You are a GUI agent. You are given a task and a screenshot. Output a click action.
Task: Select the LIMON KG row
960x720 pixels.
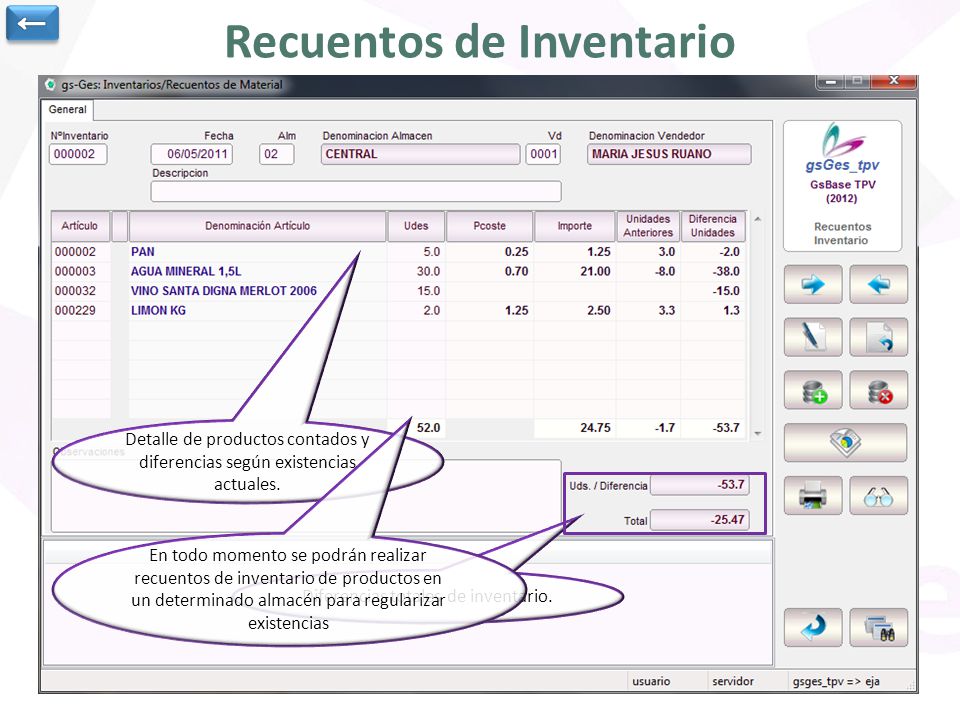[x=398, y=310]
